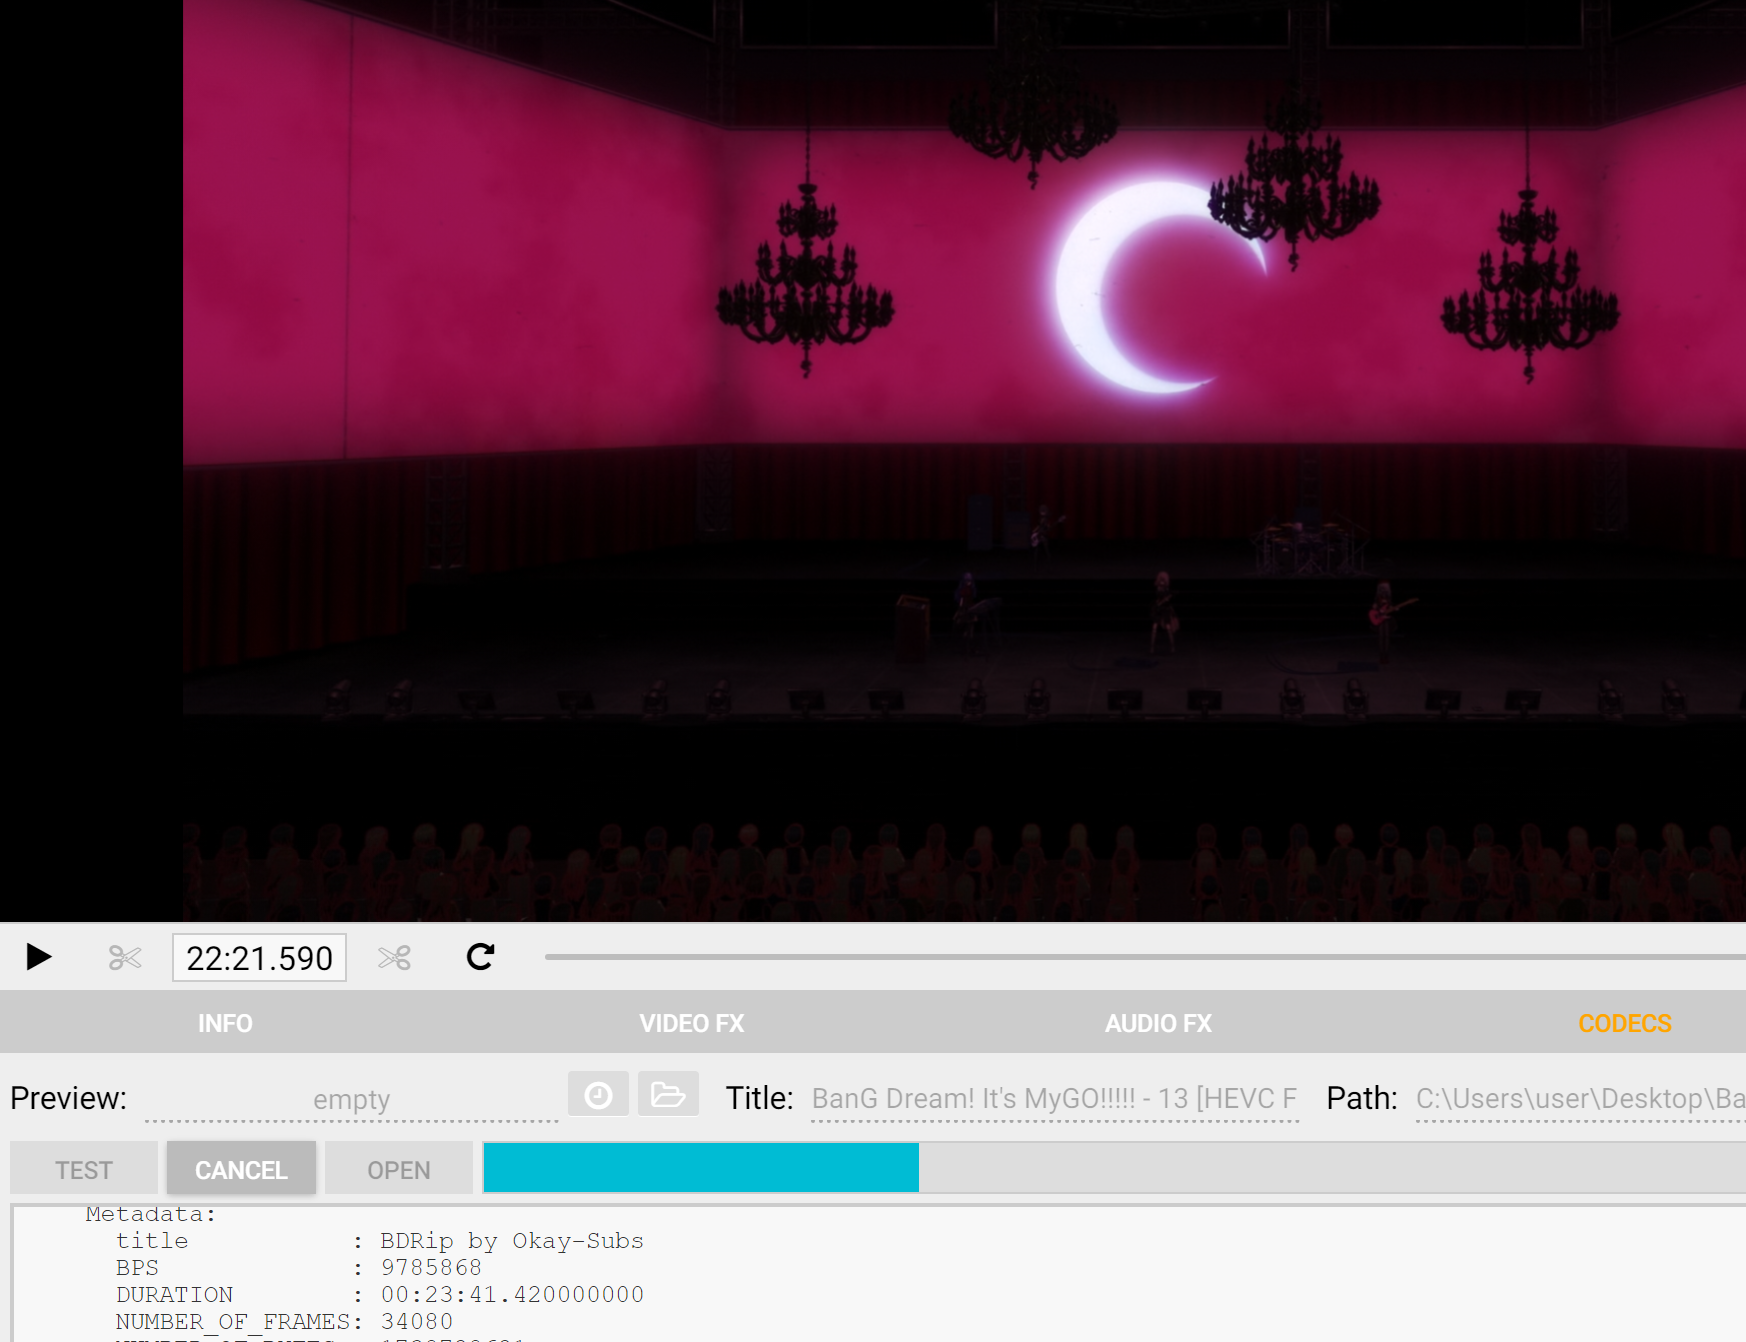Viewport: 1746px width, 1342px height.
Task: Select the CODECS tab
Action: click(1625, 1023)
